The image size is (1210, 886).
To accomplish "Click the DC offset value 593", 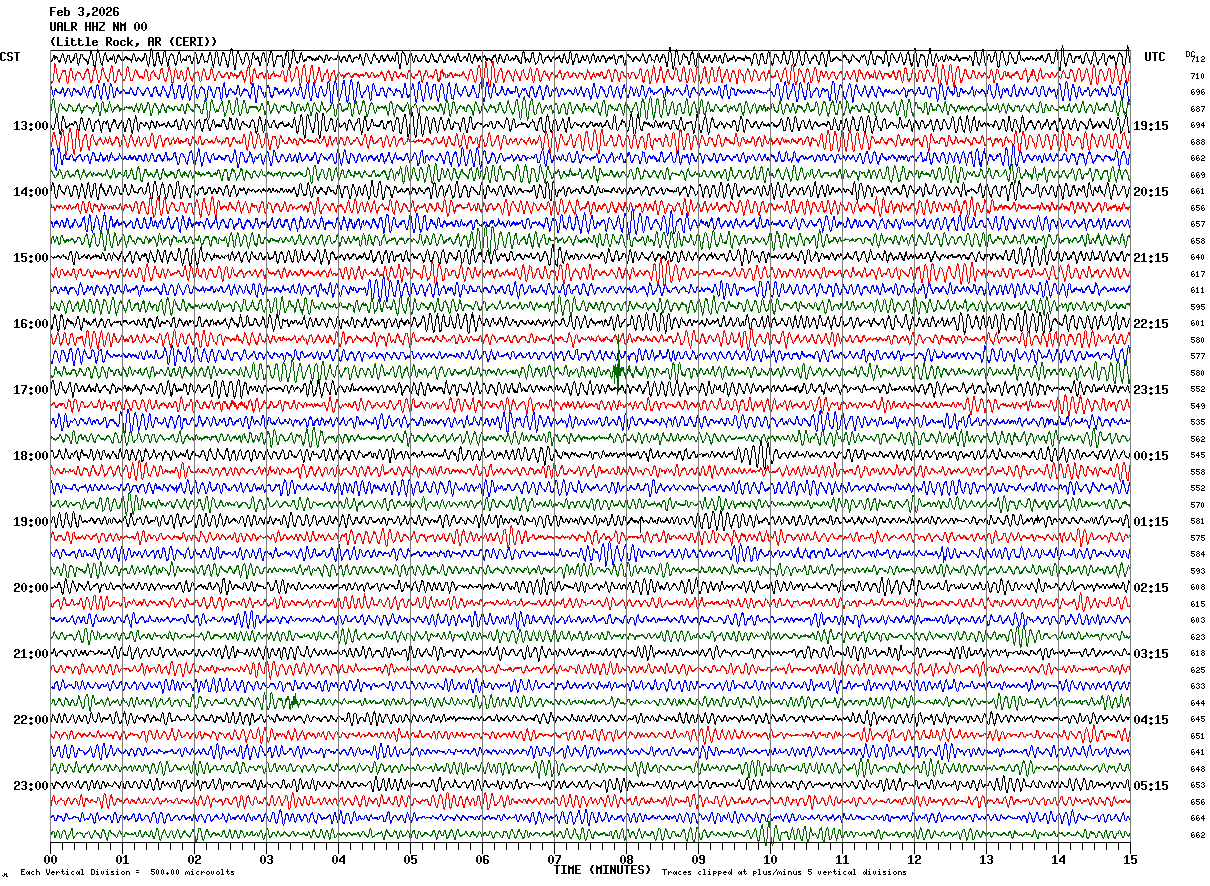I will [1198, 571].
